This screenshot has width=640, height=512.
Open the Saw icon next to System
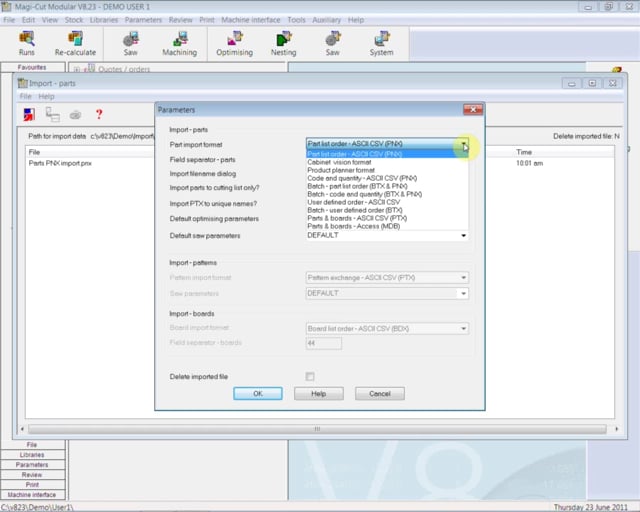pos(333,43)
